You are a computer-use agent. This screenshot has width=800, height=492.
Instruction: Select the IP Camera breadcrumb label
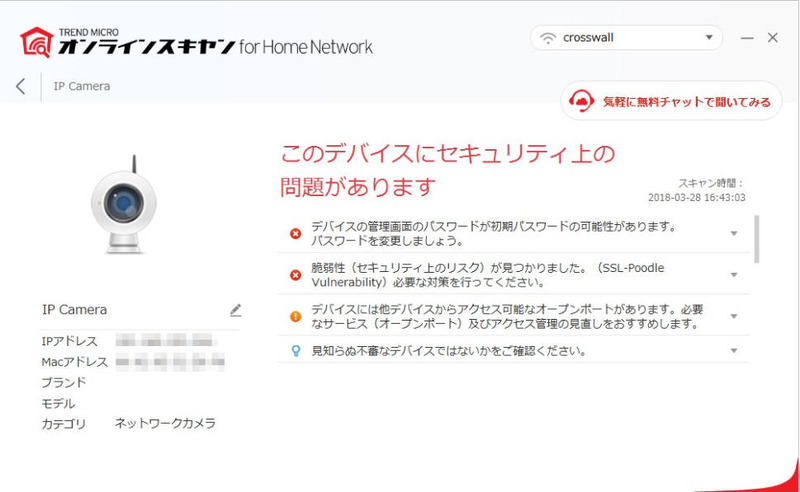click(x=82, y=87)
